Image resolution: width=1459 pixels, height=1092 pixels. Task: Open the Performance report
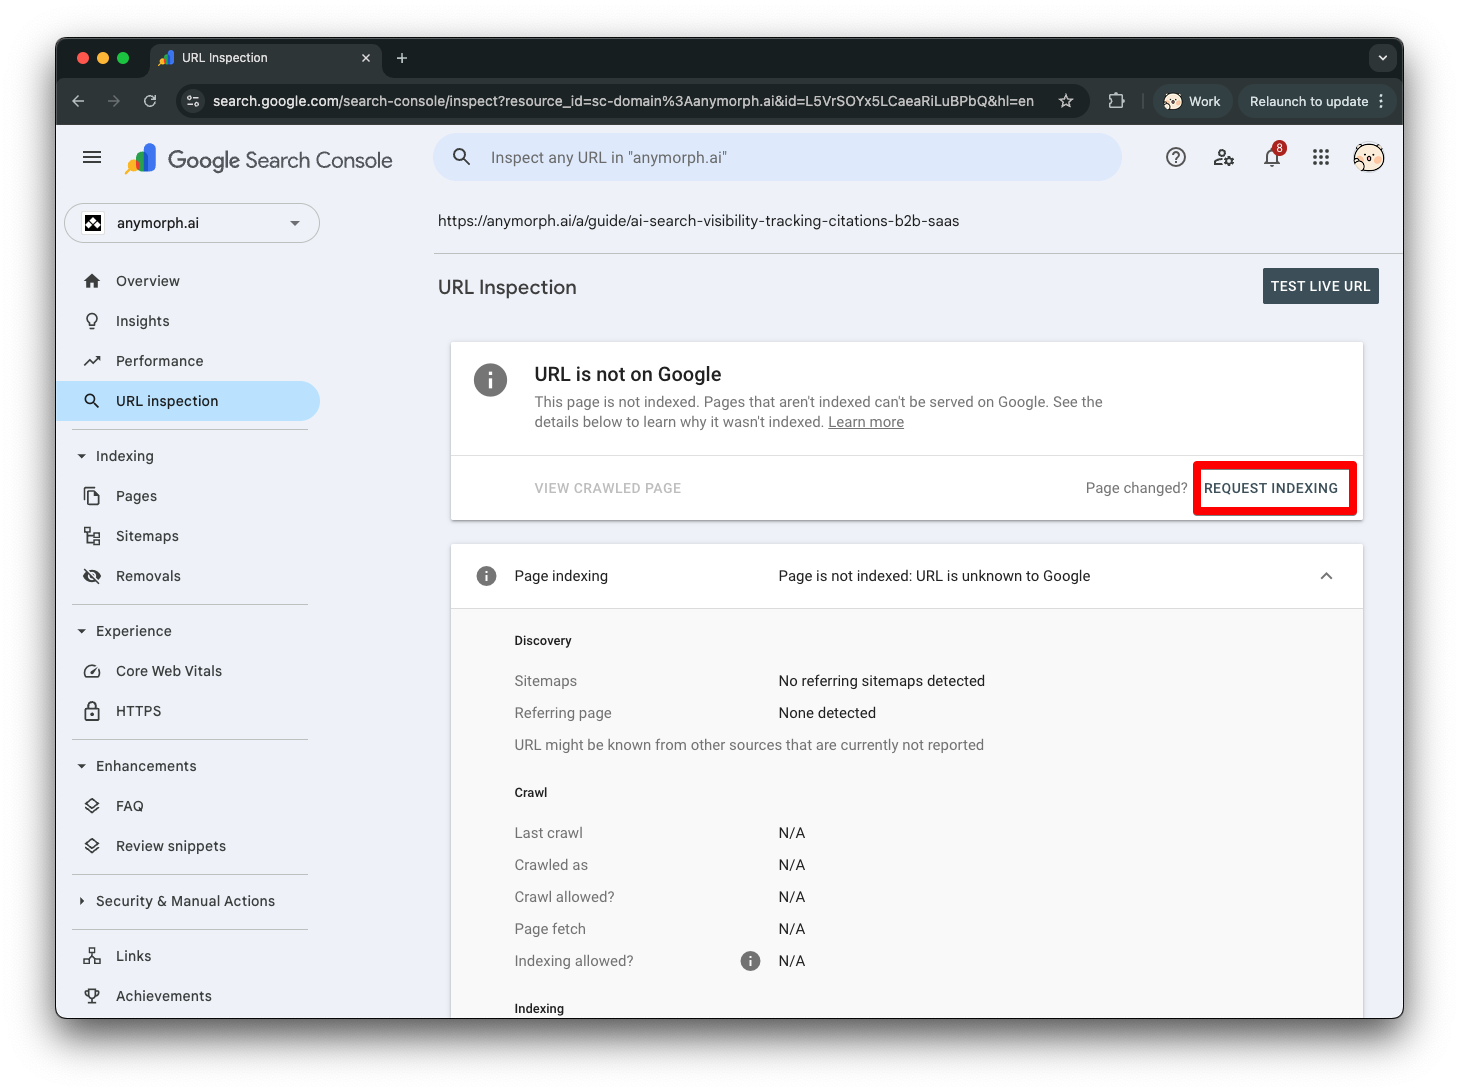[x=157, y=360]
